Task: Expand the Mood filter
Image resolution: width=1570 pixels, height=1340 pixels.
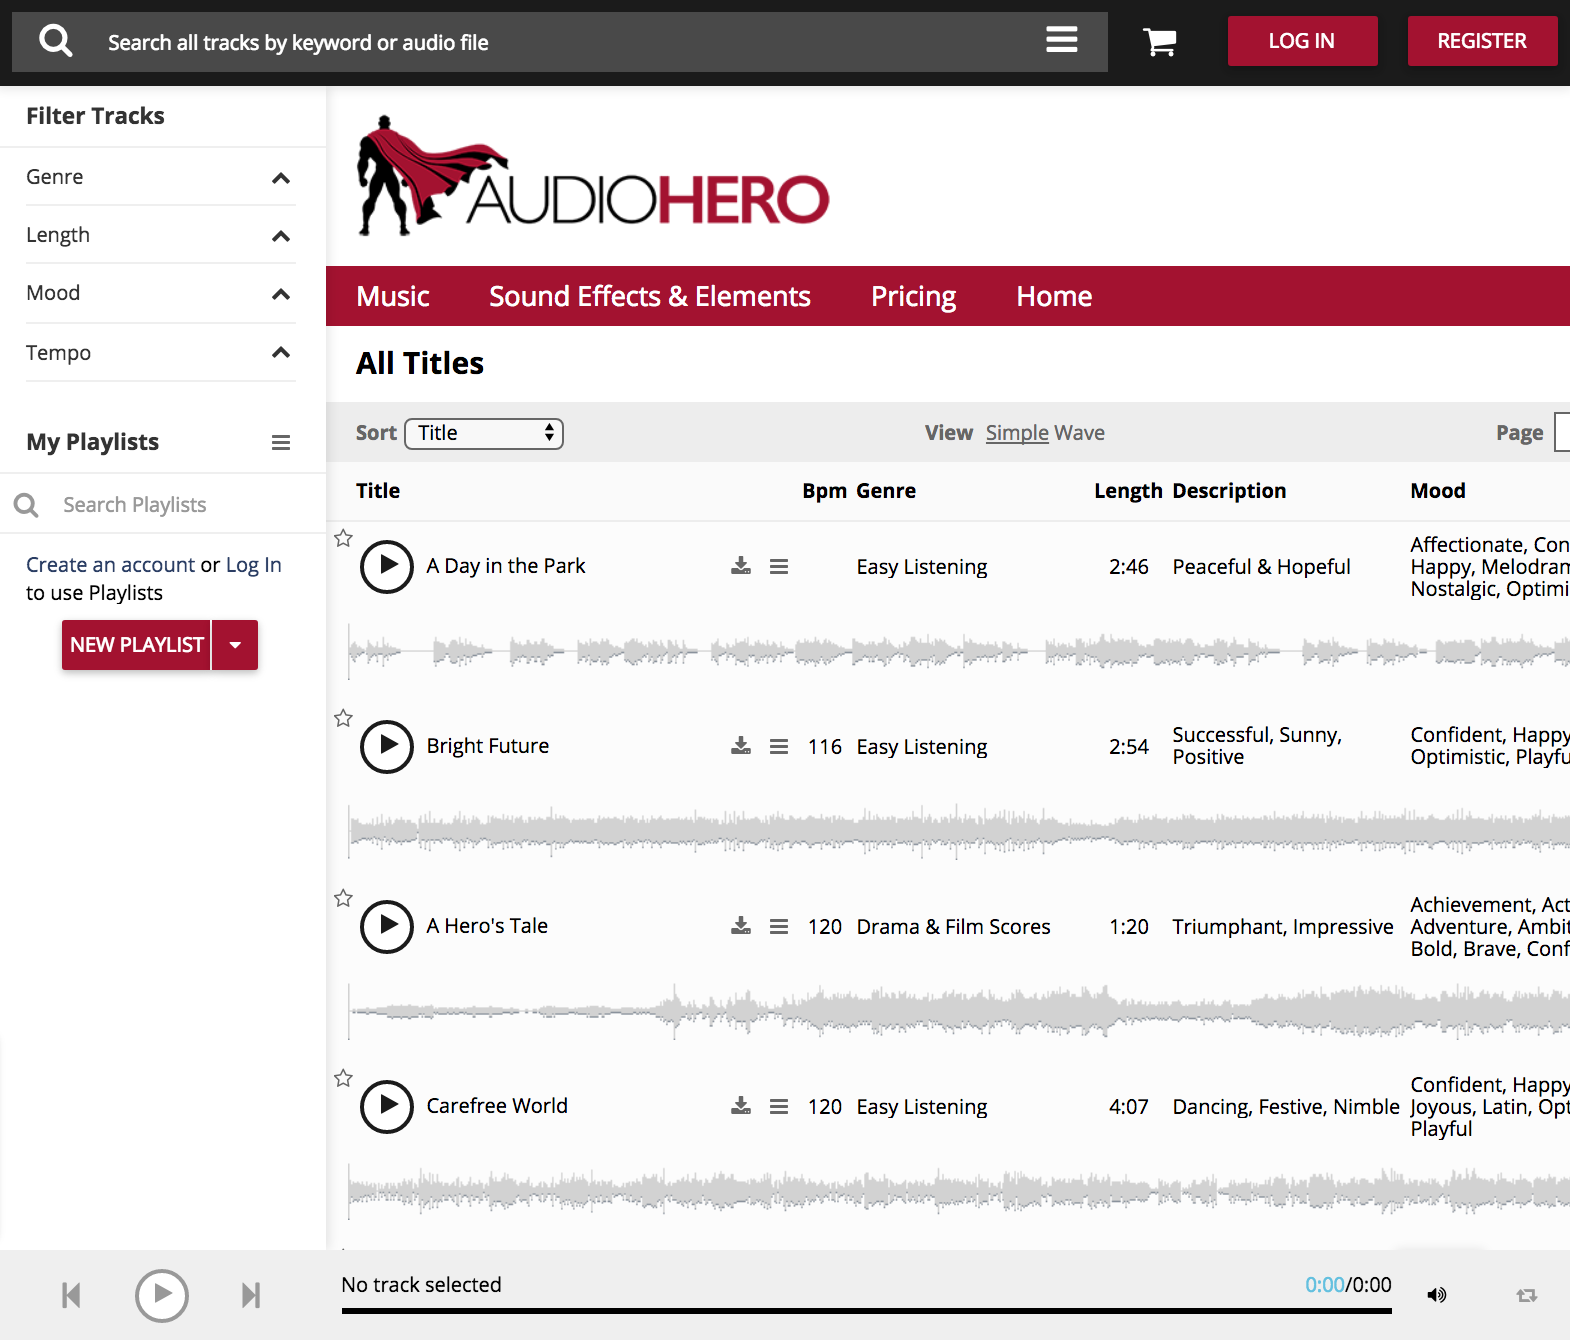Action: point(161,293)
